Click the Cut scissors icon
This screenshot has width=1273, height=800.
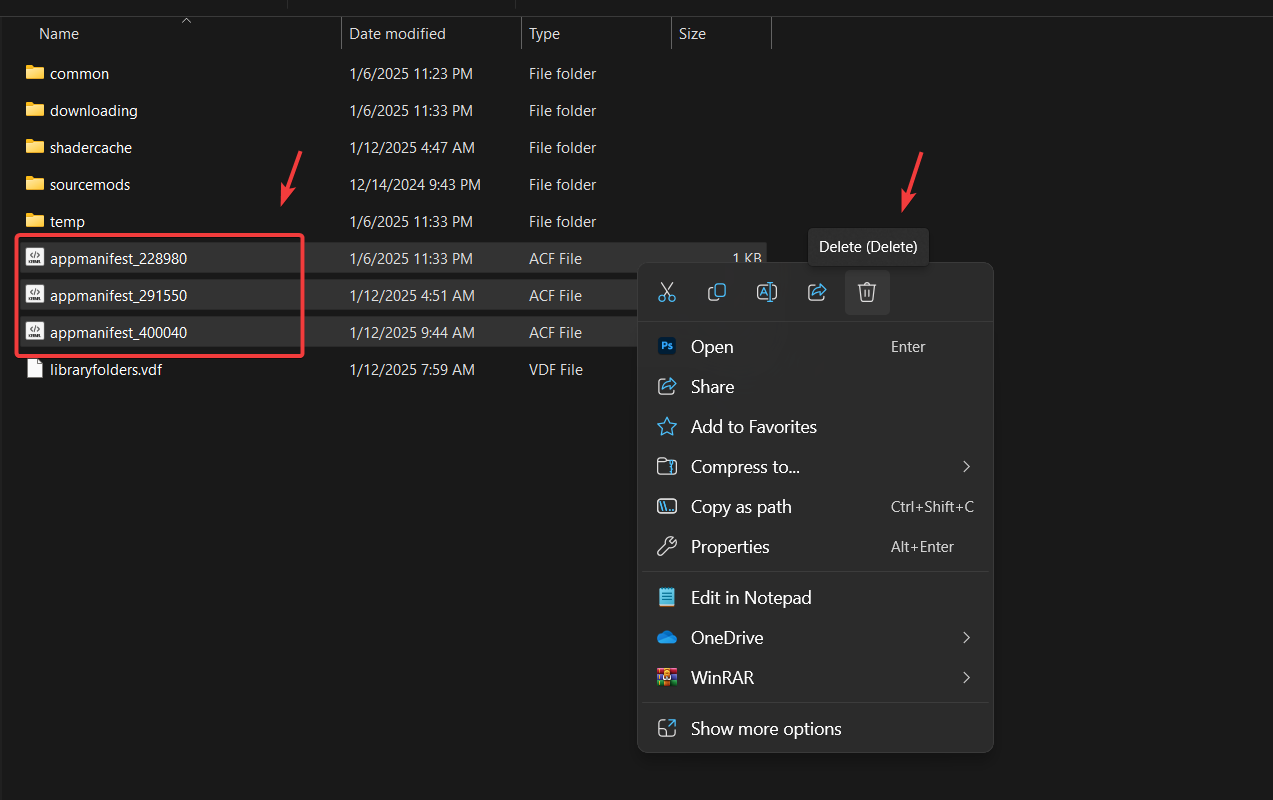click(667, 292)
